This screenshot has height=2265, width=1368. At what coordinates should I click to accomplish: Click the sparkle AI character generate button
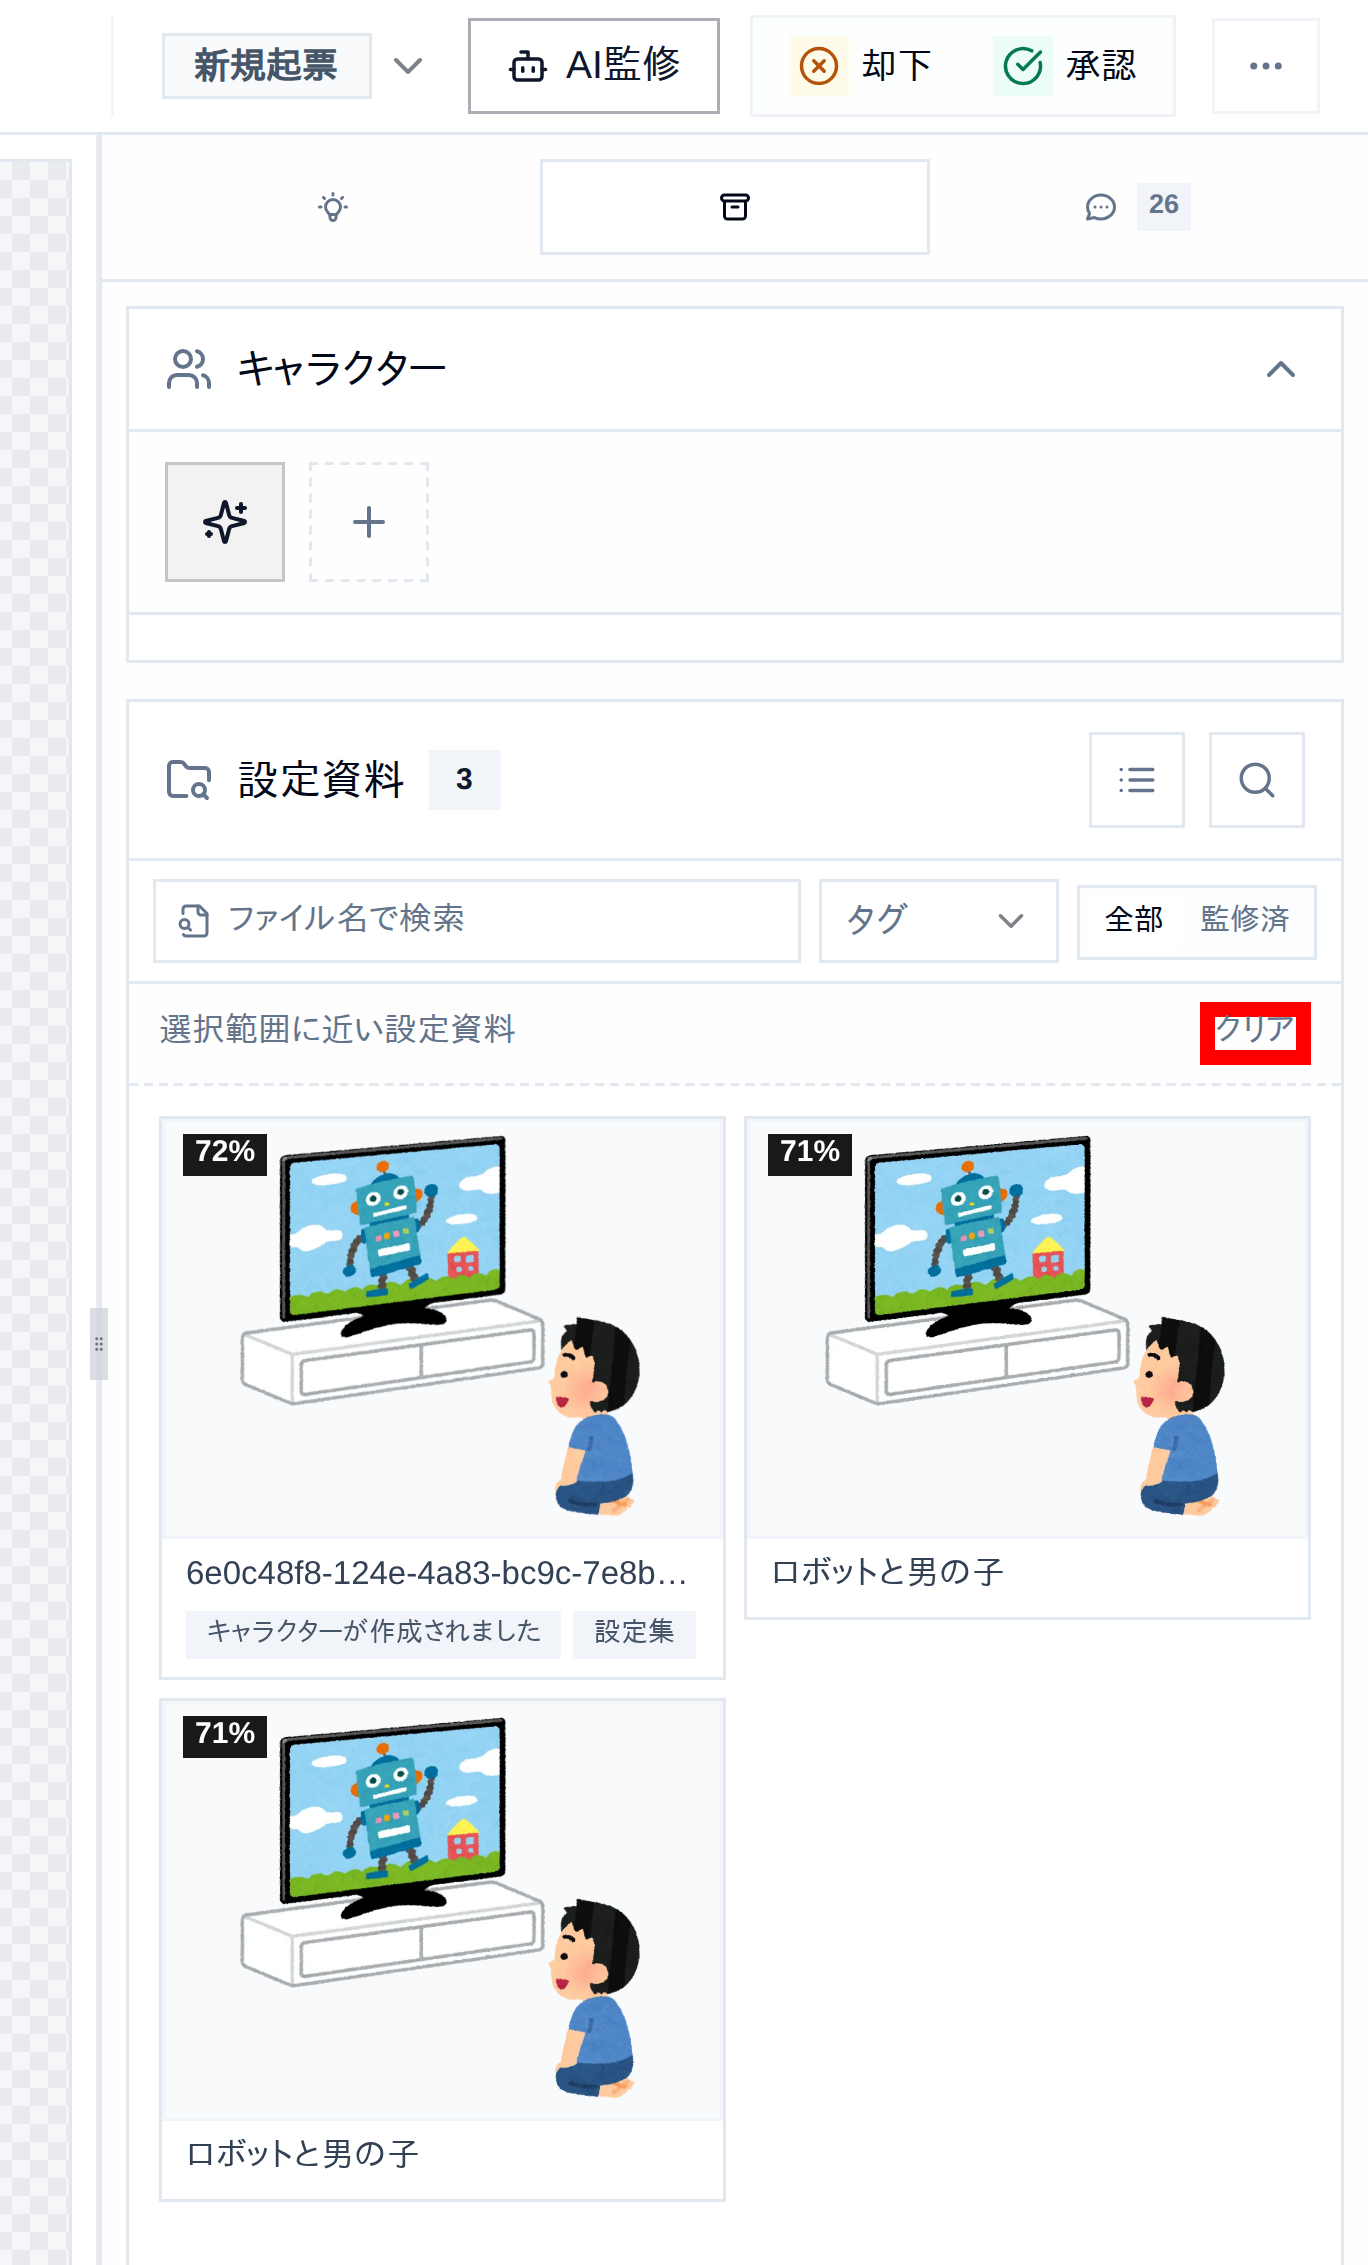(225, 522)
